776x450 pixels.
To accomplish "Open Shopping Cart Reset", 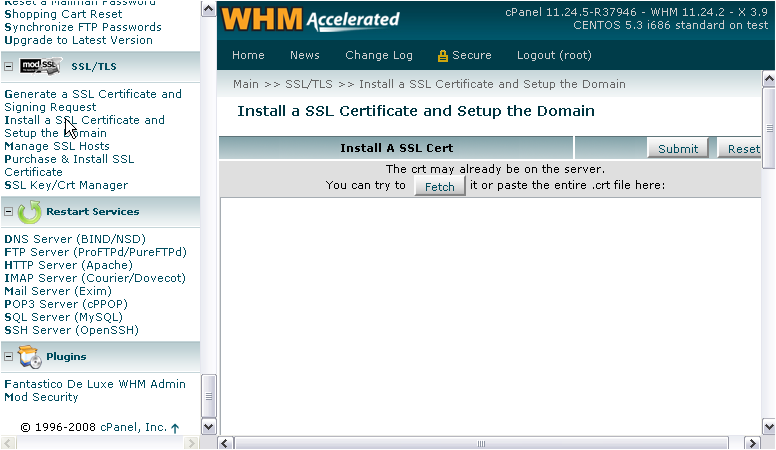I will (x=63, y=14).
